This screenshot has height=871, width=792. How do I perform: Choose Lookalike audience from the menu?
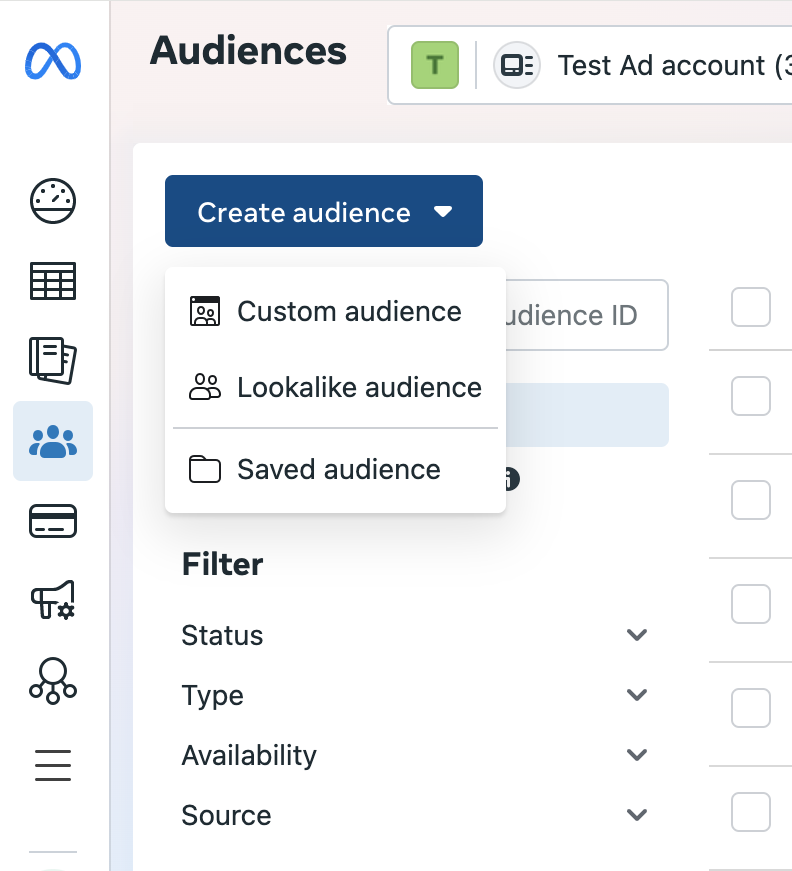click(335, 387)
